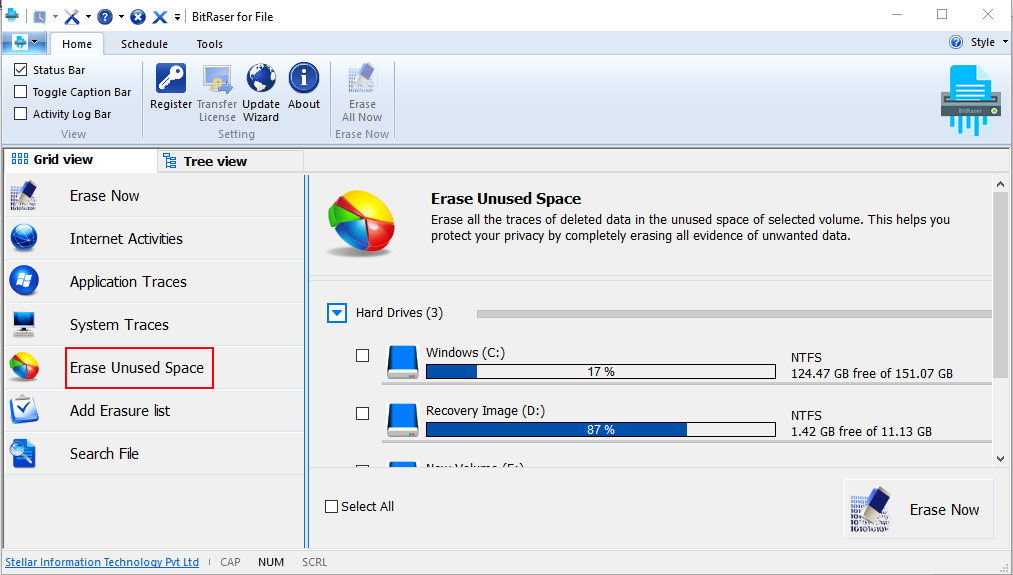Switch to the Tools ribbon tab
Image resolution: width=1013 pixels, height=575 pixels.
(209, 44)
